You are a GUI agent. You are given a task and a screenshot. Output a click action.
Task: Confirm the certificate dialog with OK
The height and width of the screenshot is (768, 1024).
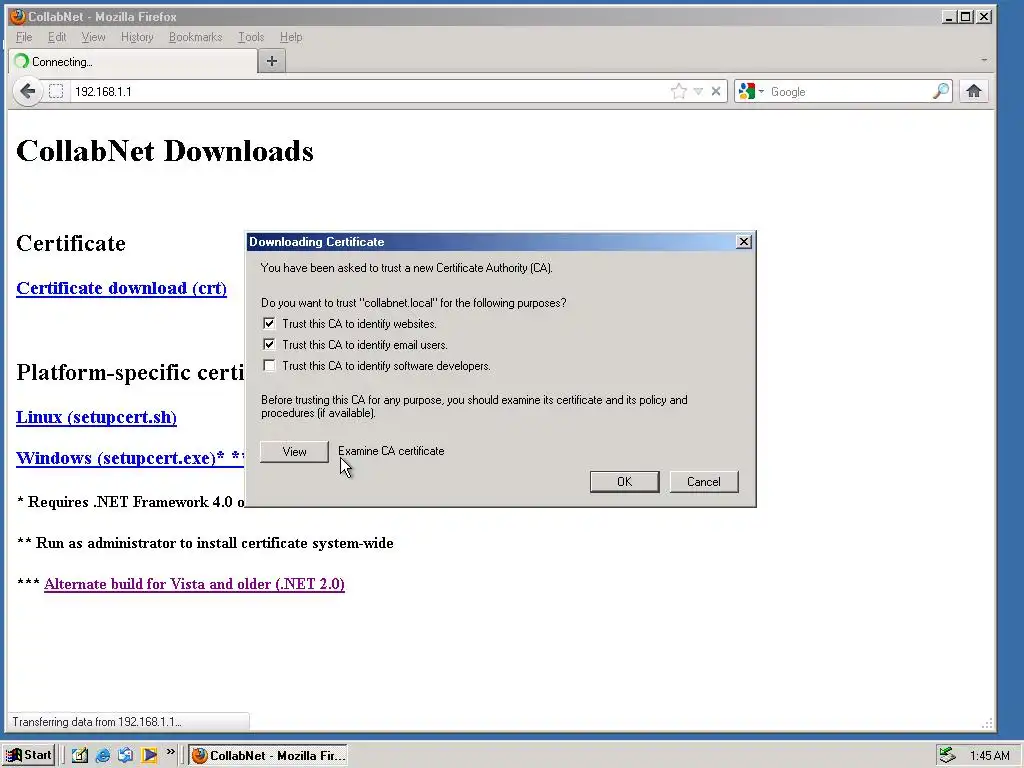[624, 481]
